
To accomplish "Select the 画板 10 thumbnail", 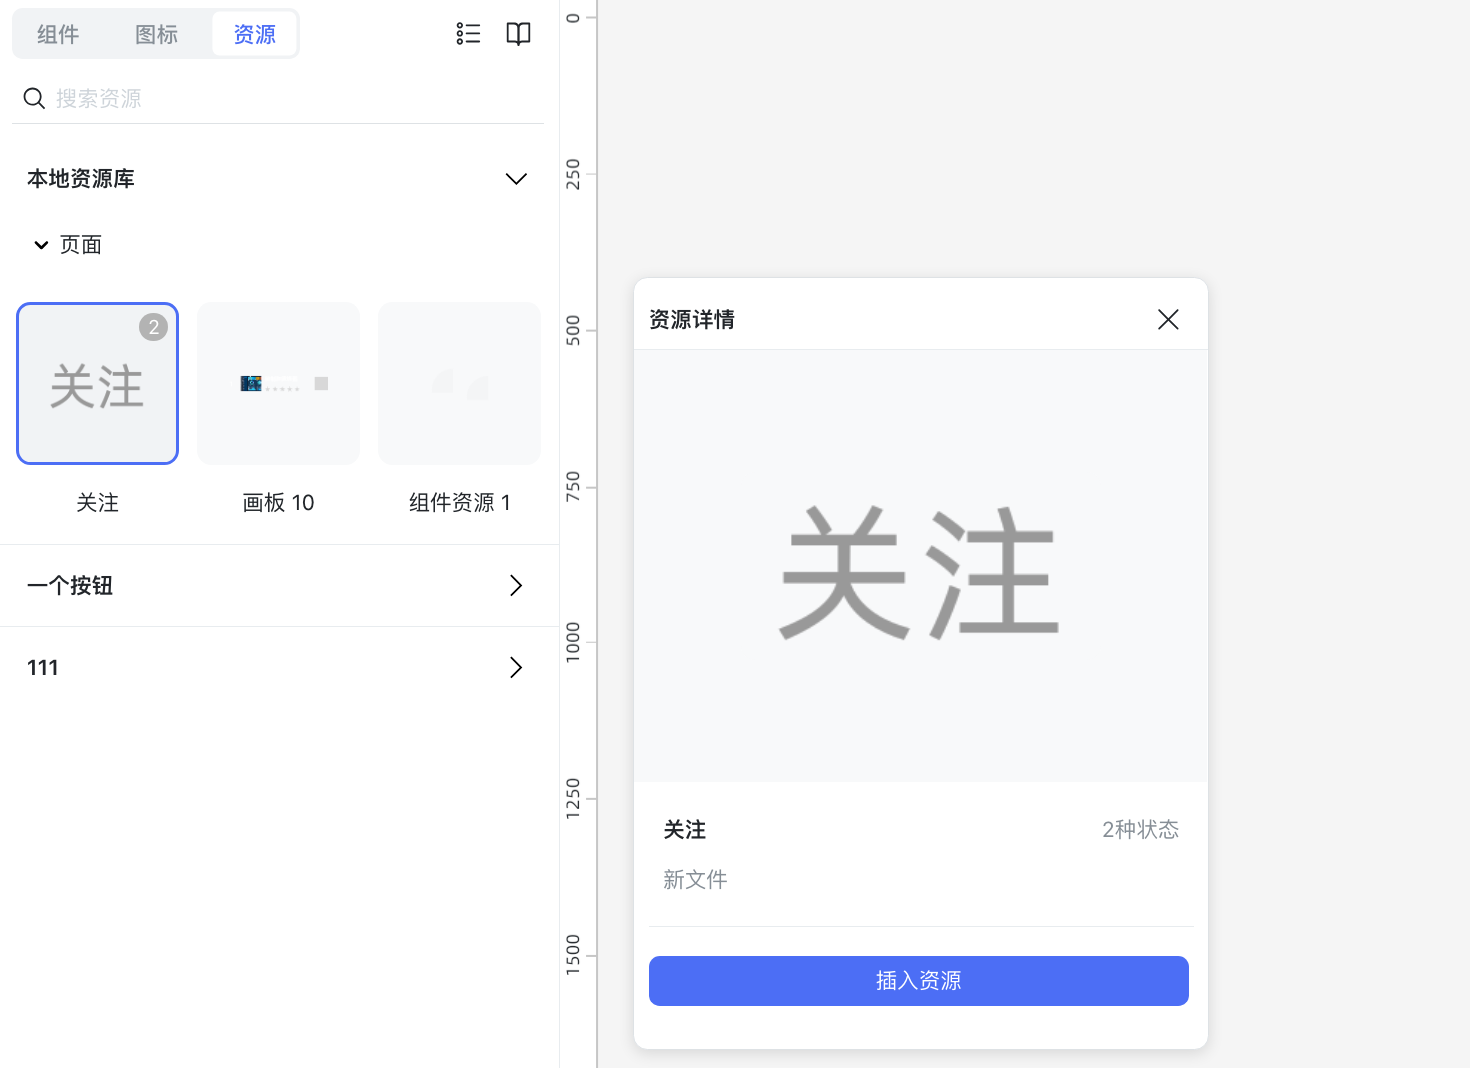I will (278, 384).
